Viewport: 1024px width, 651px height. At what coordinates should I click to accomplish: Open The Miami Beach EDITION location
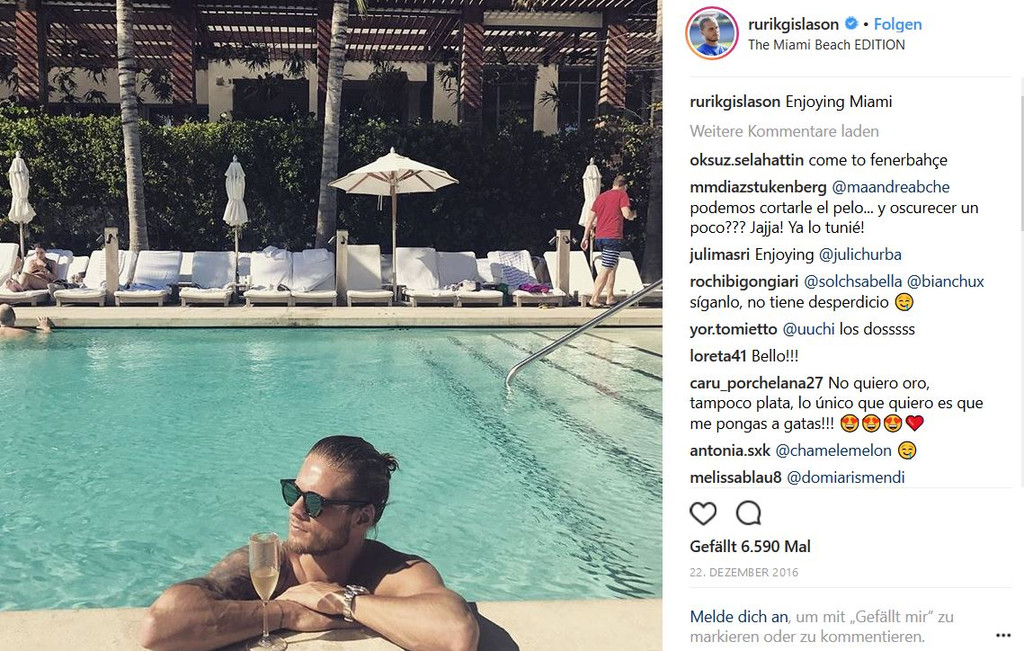click(826, 45)
